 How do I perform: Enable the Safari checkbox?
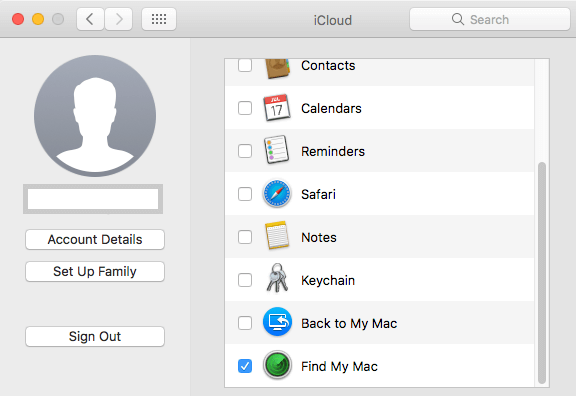[245, 194]
